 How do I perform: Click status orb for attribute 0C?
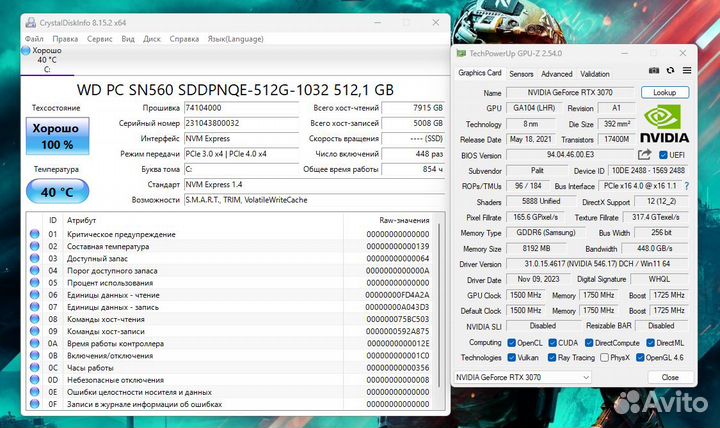coord(34,367)
